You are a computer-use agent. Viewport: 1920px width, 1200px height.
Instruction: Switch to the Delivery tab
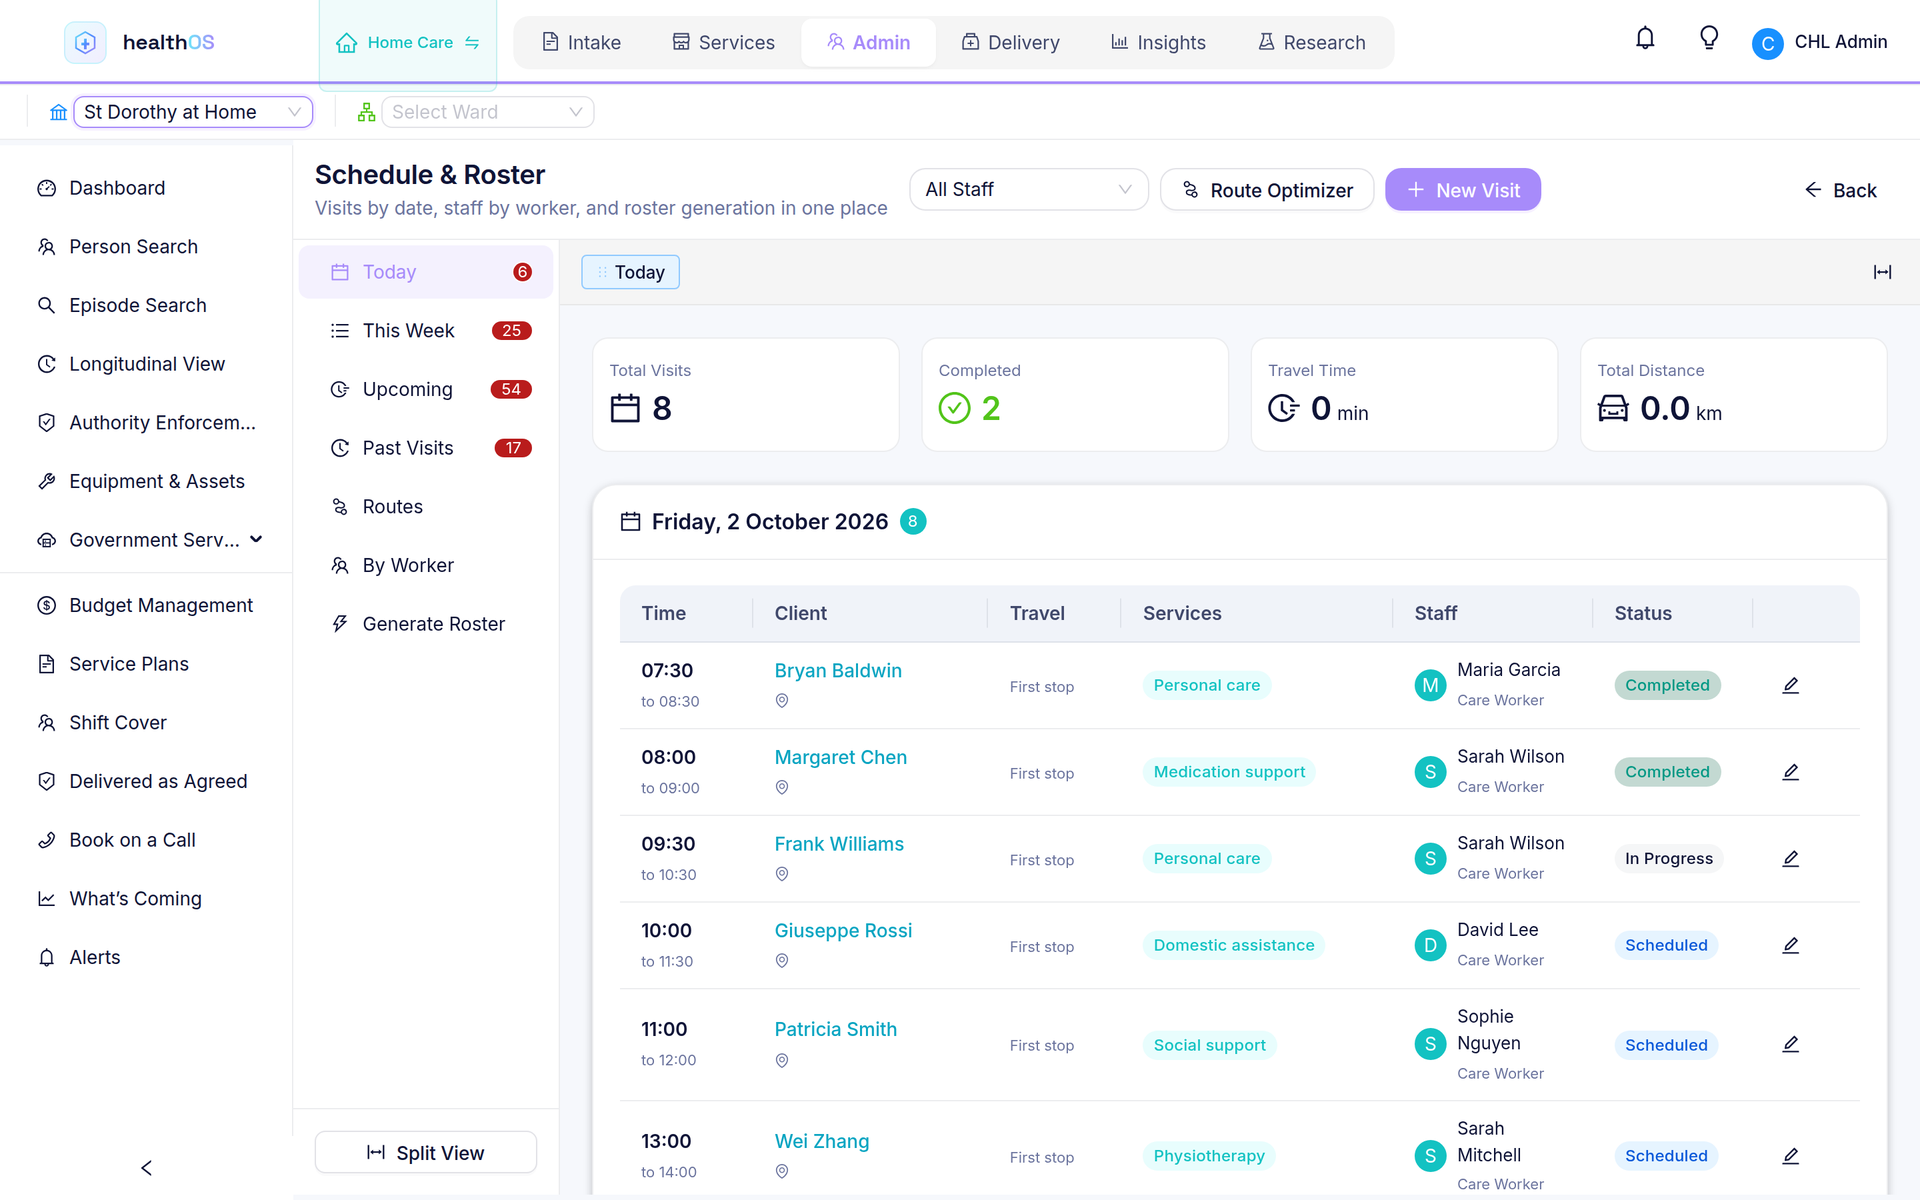[x=1010, y=42]
